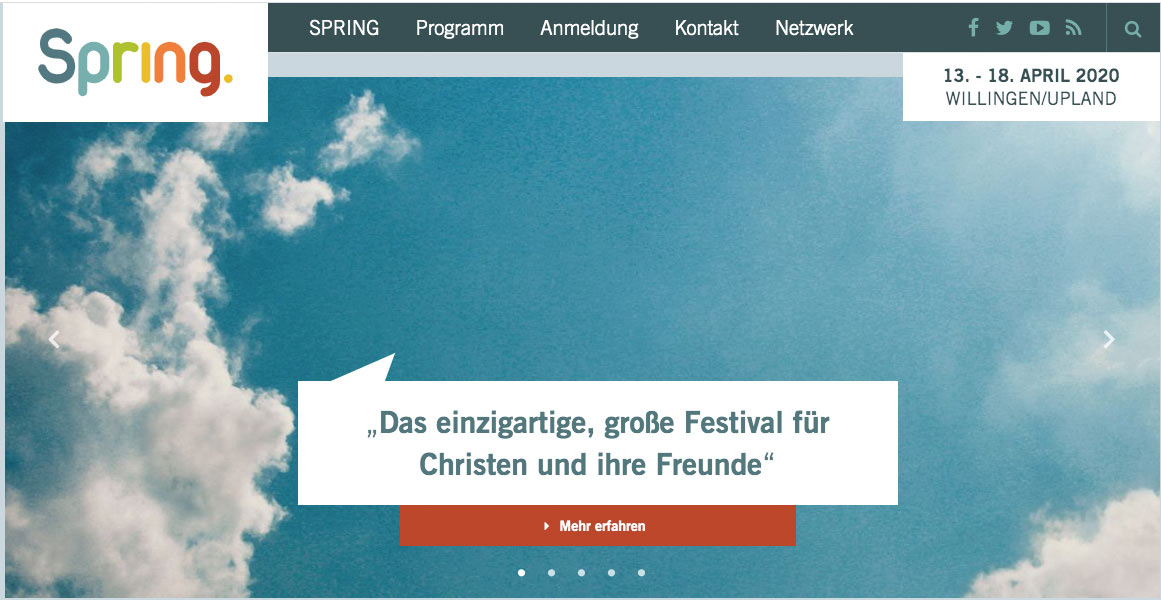
Task: Select the fifth carousel dot
Action: tap(641, 573)
